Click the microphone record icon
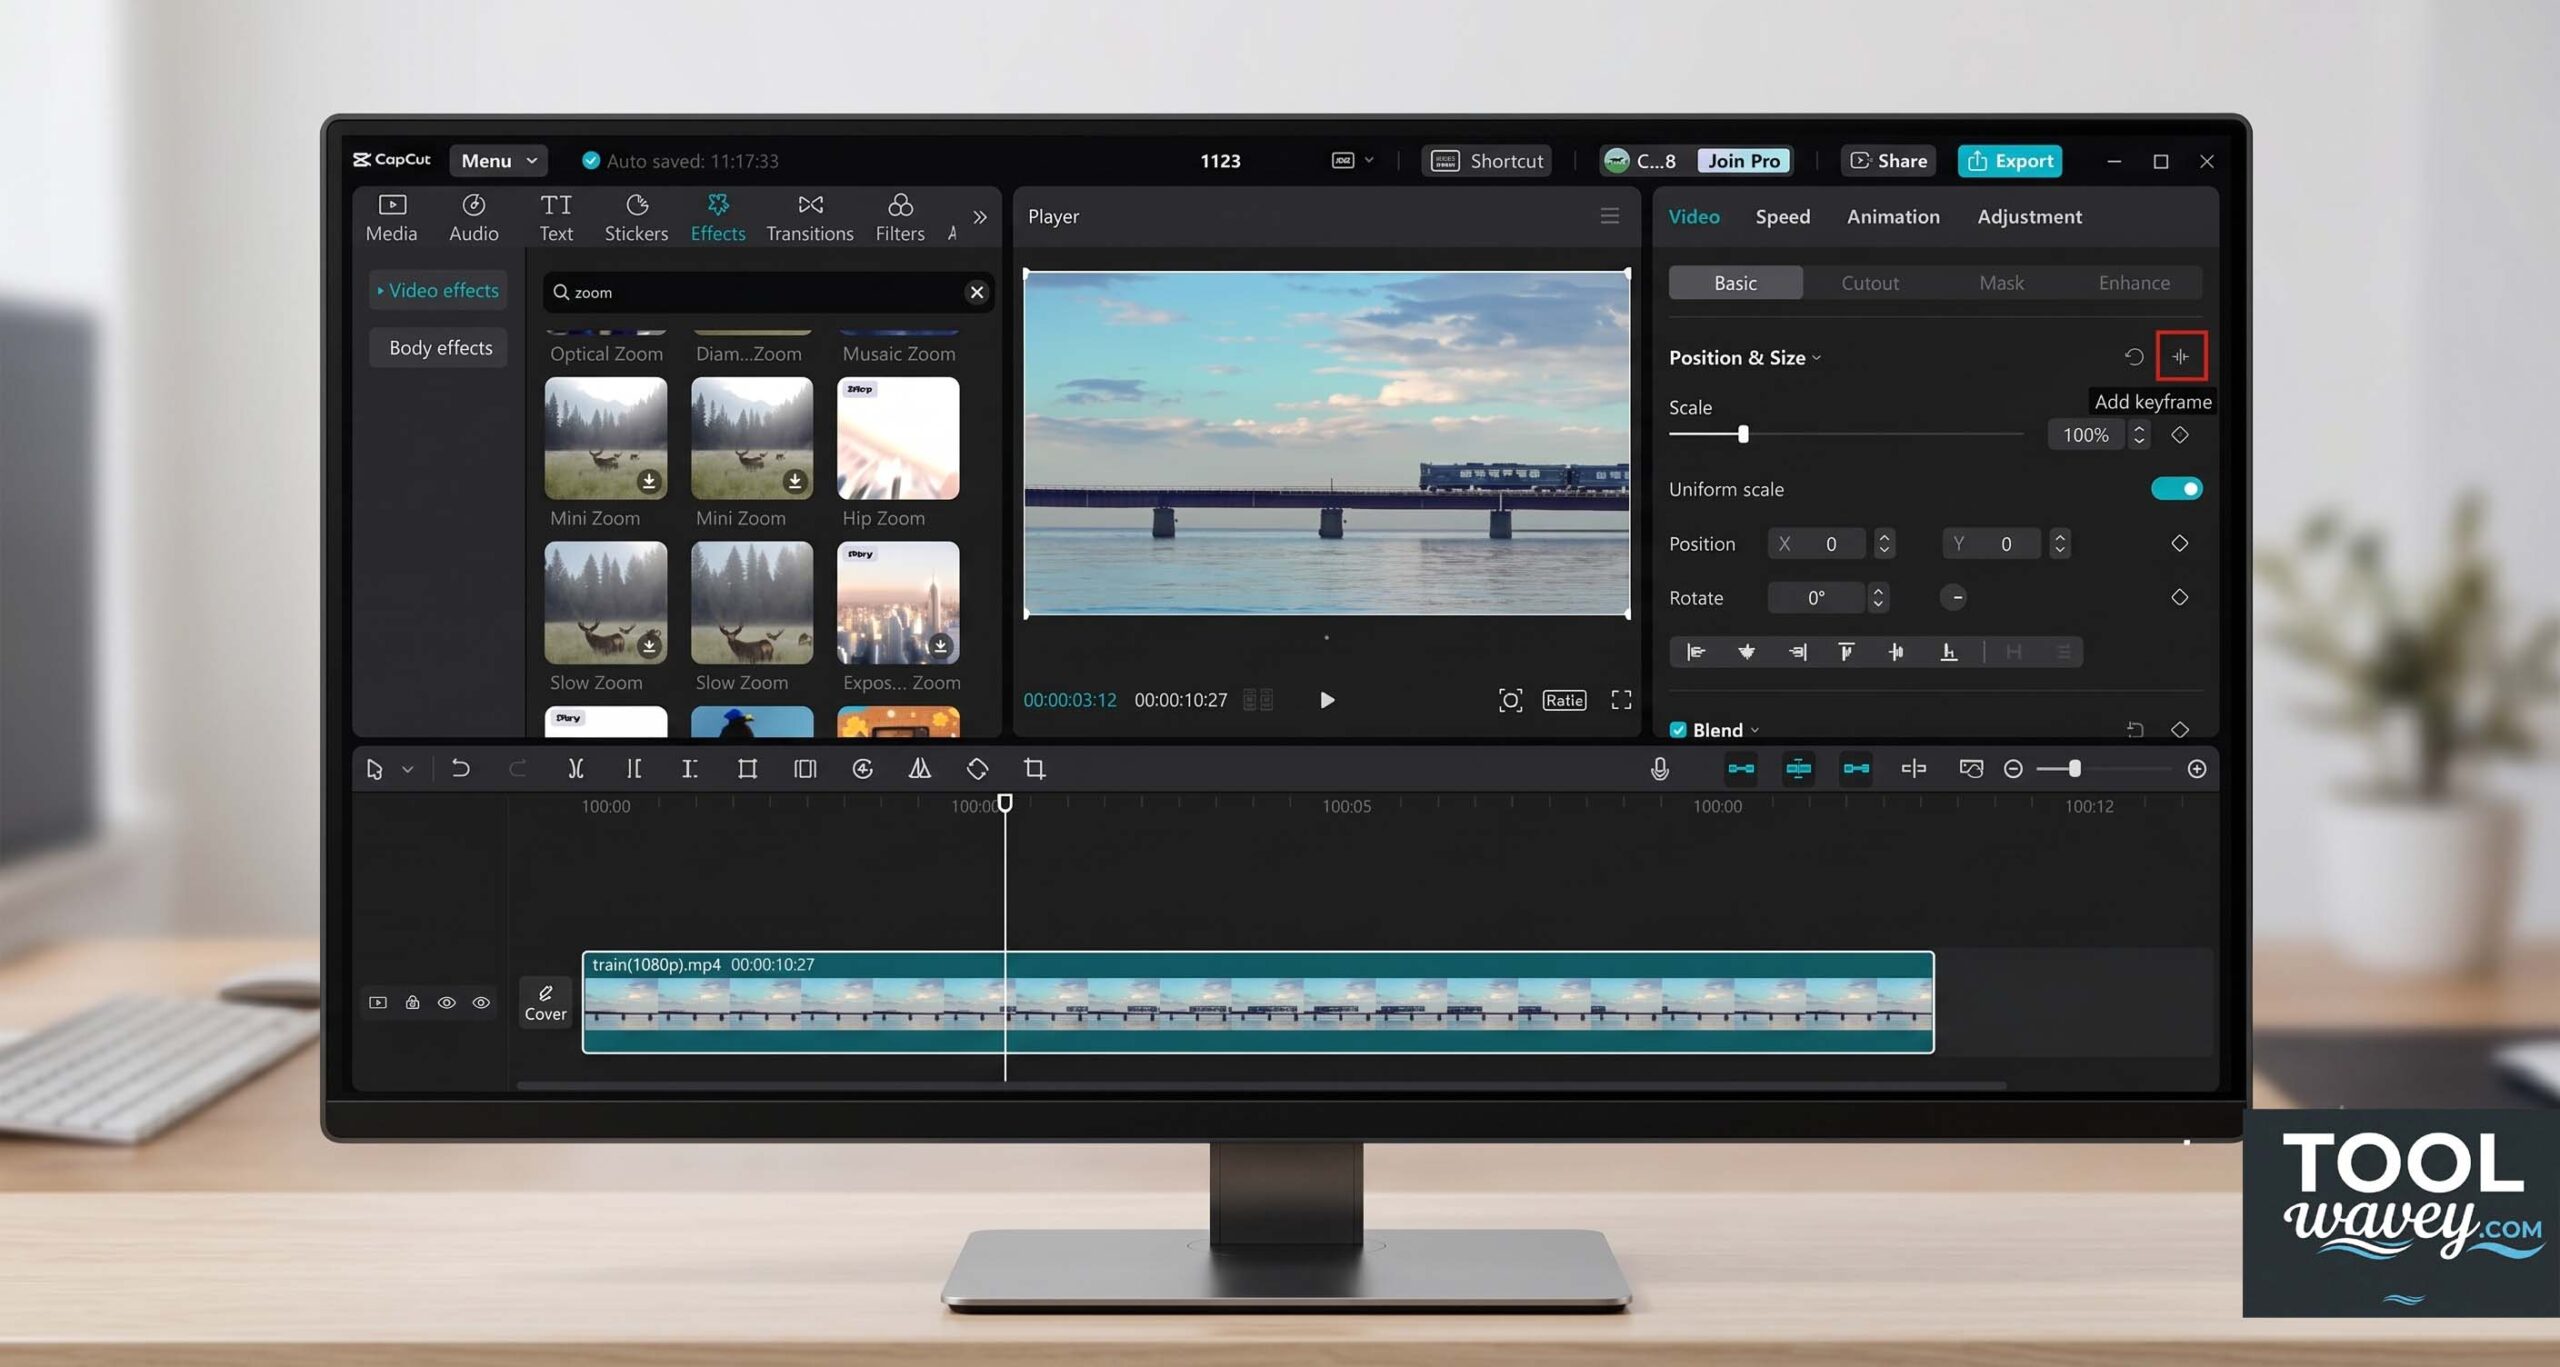Image resolution: width=2560 pixels, height=1367 pixels. click(x=1659, y=768)
